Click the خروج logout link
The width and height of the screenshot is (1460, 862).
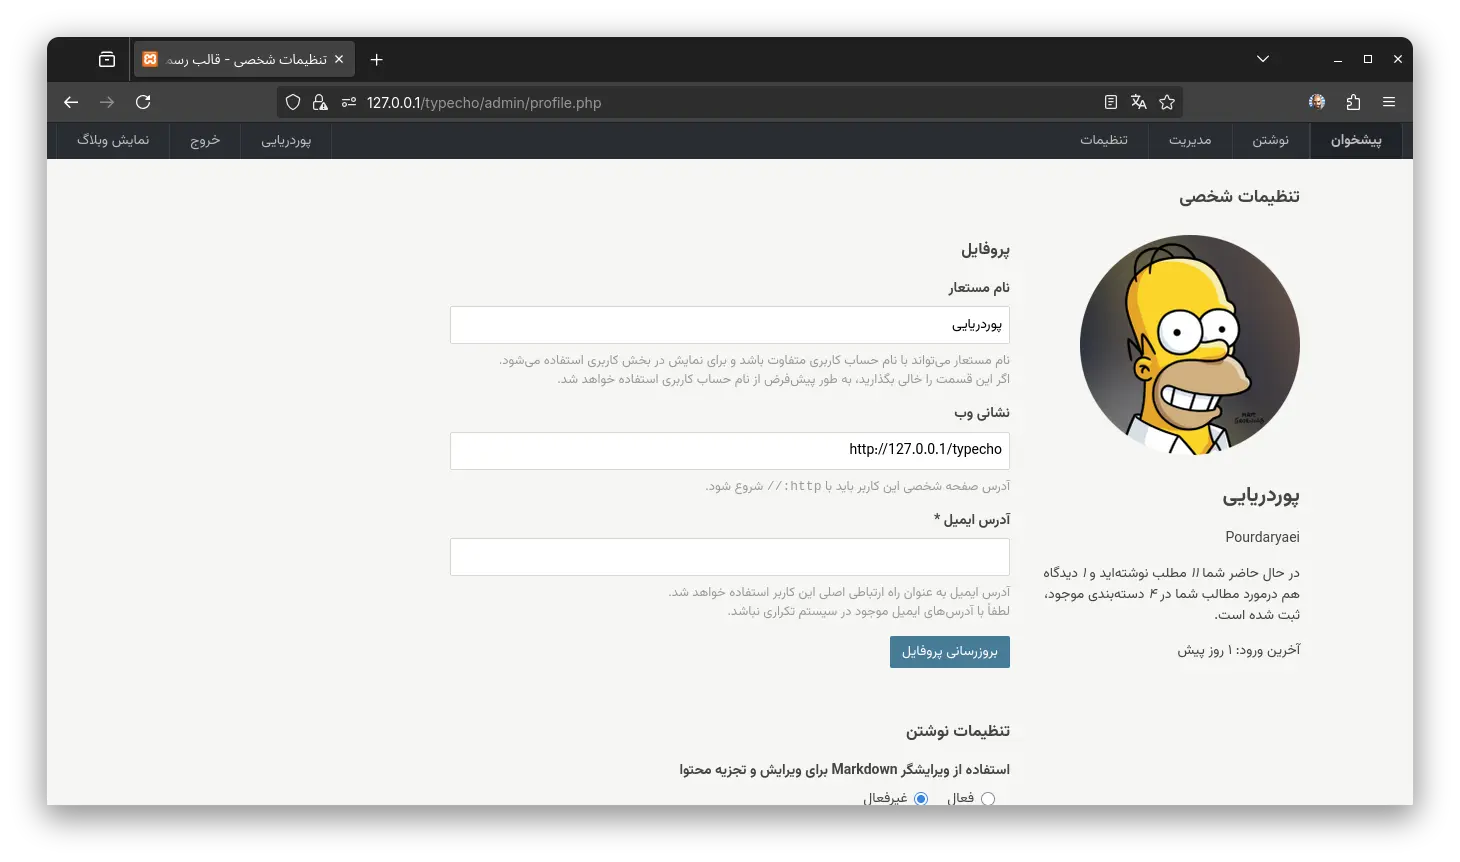205,140
